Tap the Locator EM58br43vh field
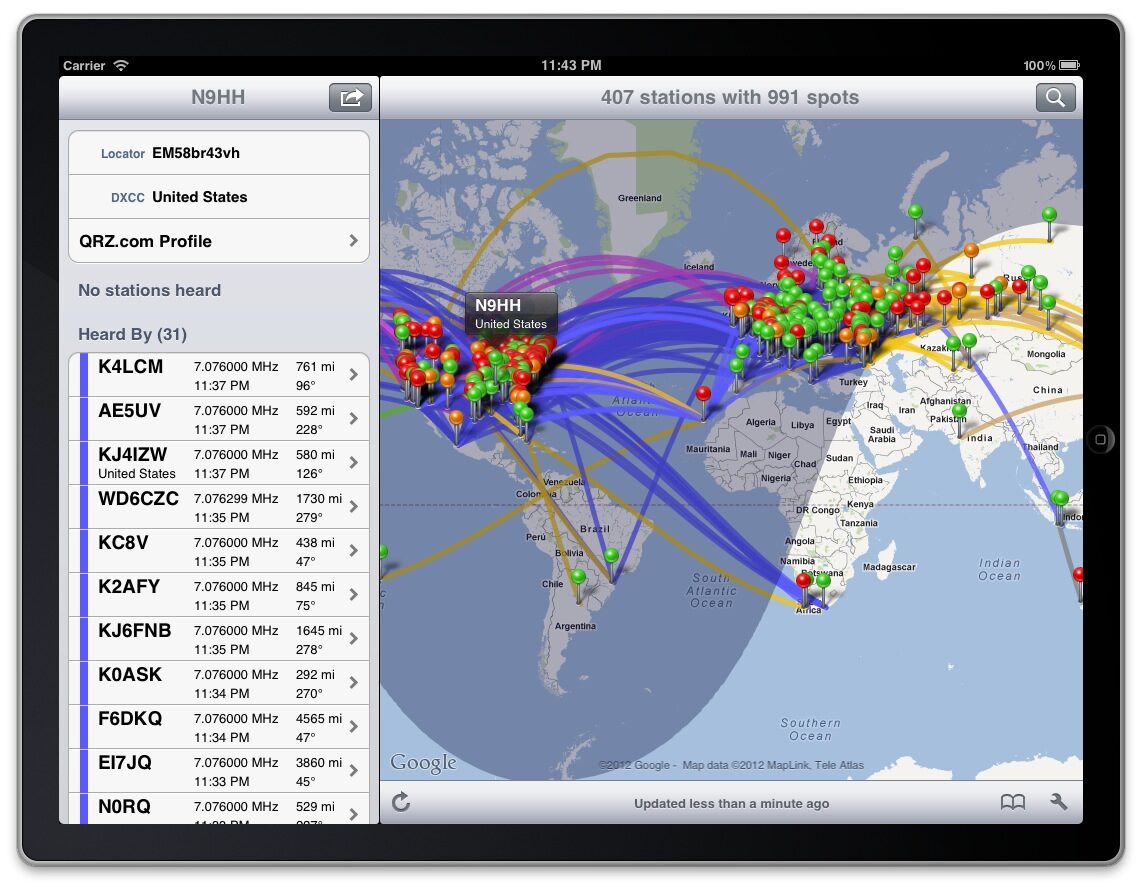The height and width of the screenshot is (887, 1143). point(219,153)
